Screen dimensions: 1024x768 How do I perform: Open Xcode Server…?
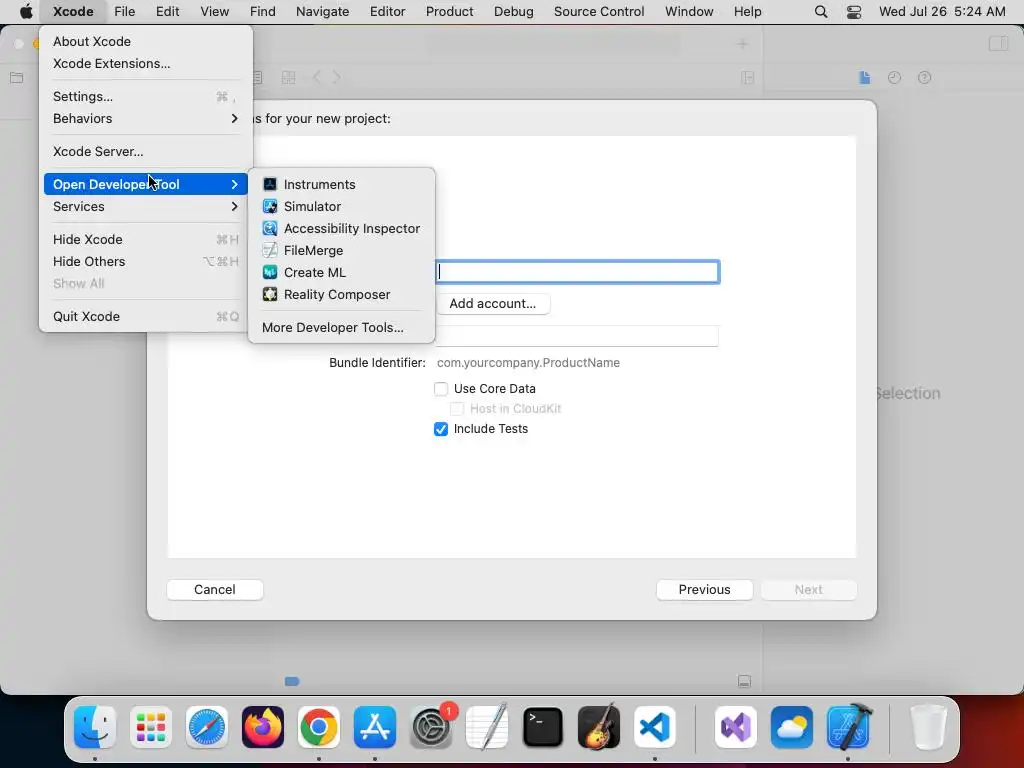coord(146,152)
